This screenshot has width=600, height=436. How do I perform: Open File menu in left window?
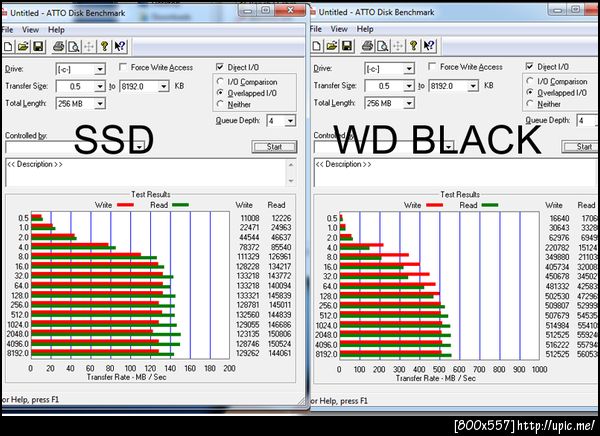[x=7, y=30]
